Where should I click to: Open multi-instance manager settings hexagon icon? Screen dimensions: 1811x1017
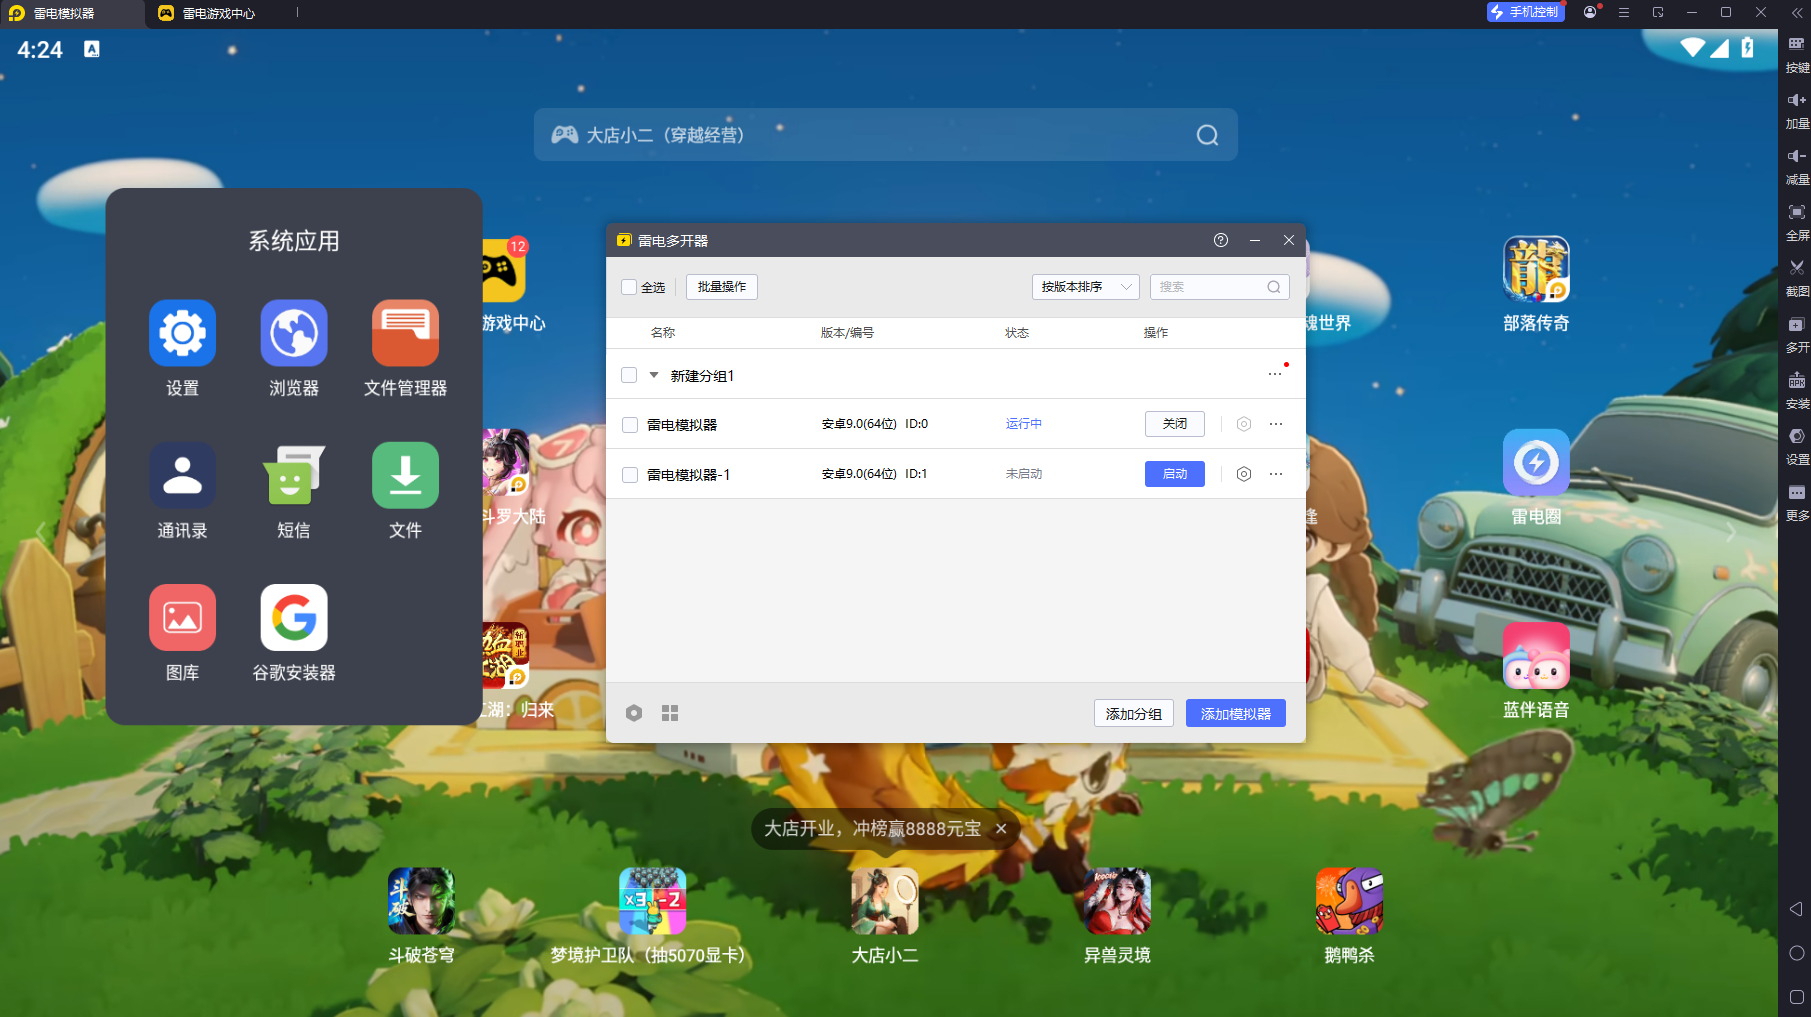pyautogui.click(x=634, y=713)
